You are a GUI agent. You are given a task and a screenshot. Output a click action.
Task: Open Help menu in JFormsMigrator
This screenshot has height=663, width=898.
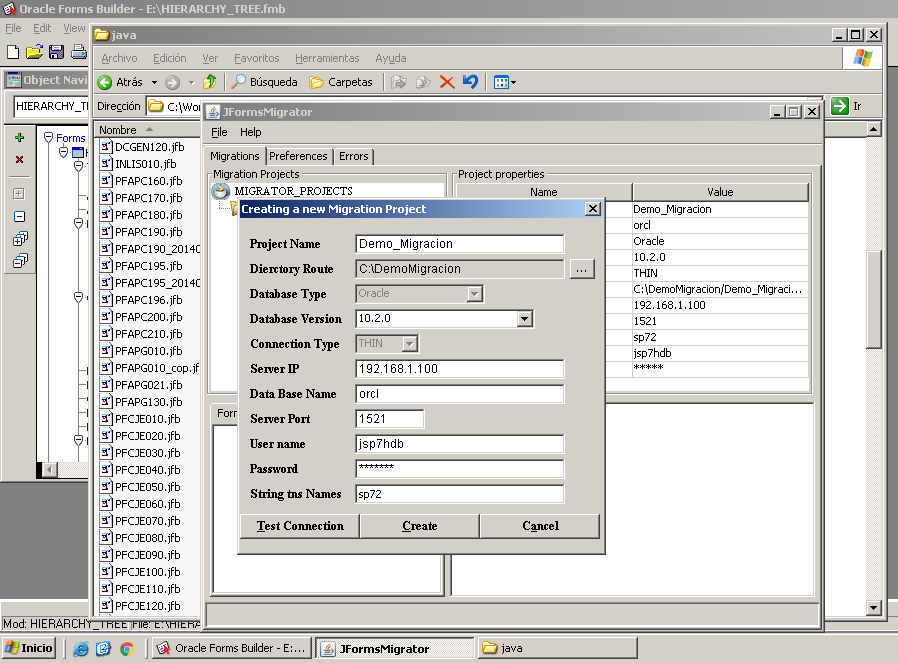coord(250,132)
